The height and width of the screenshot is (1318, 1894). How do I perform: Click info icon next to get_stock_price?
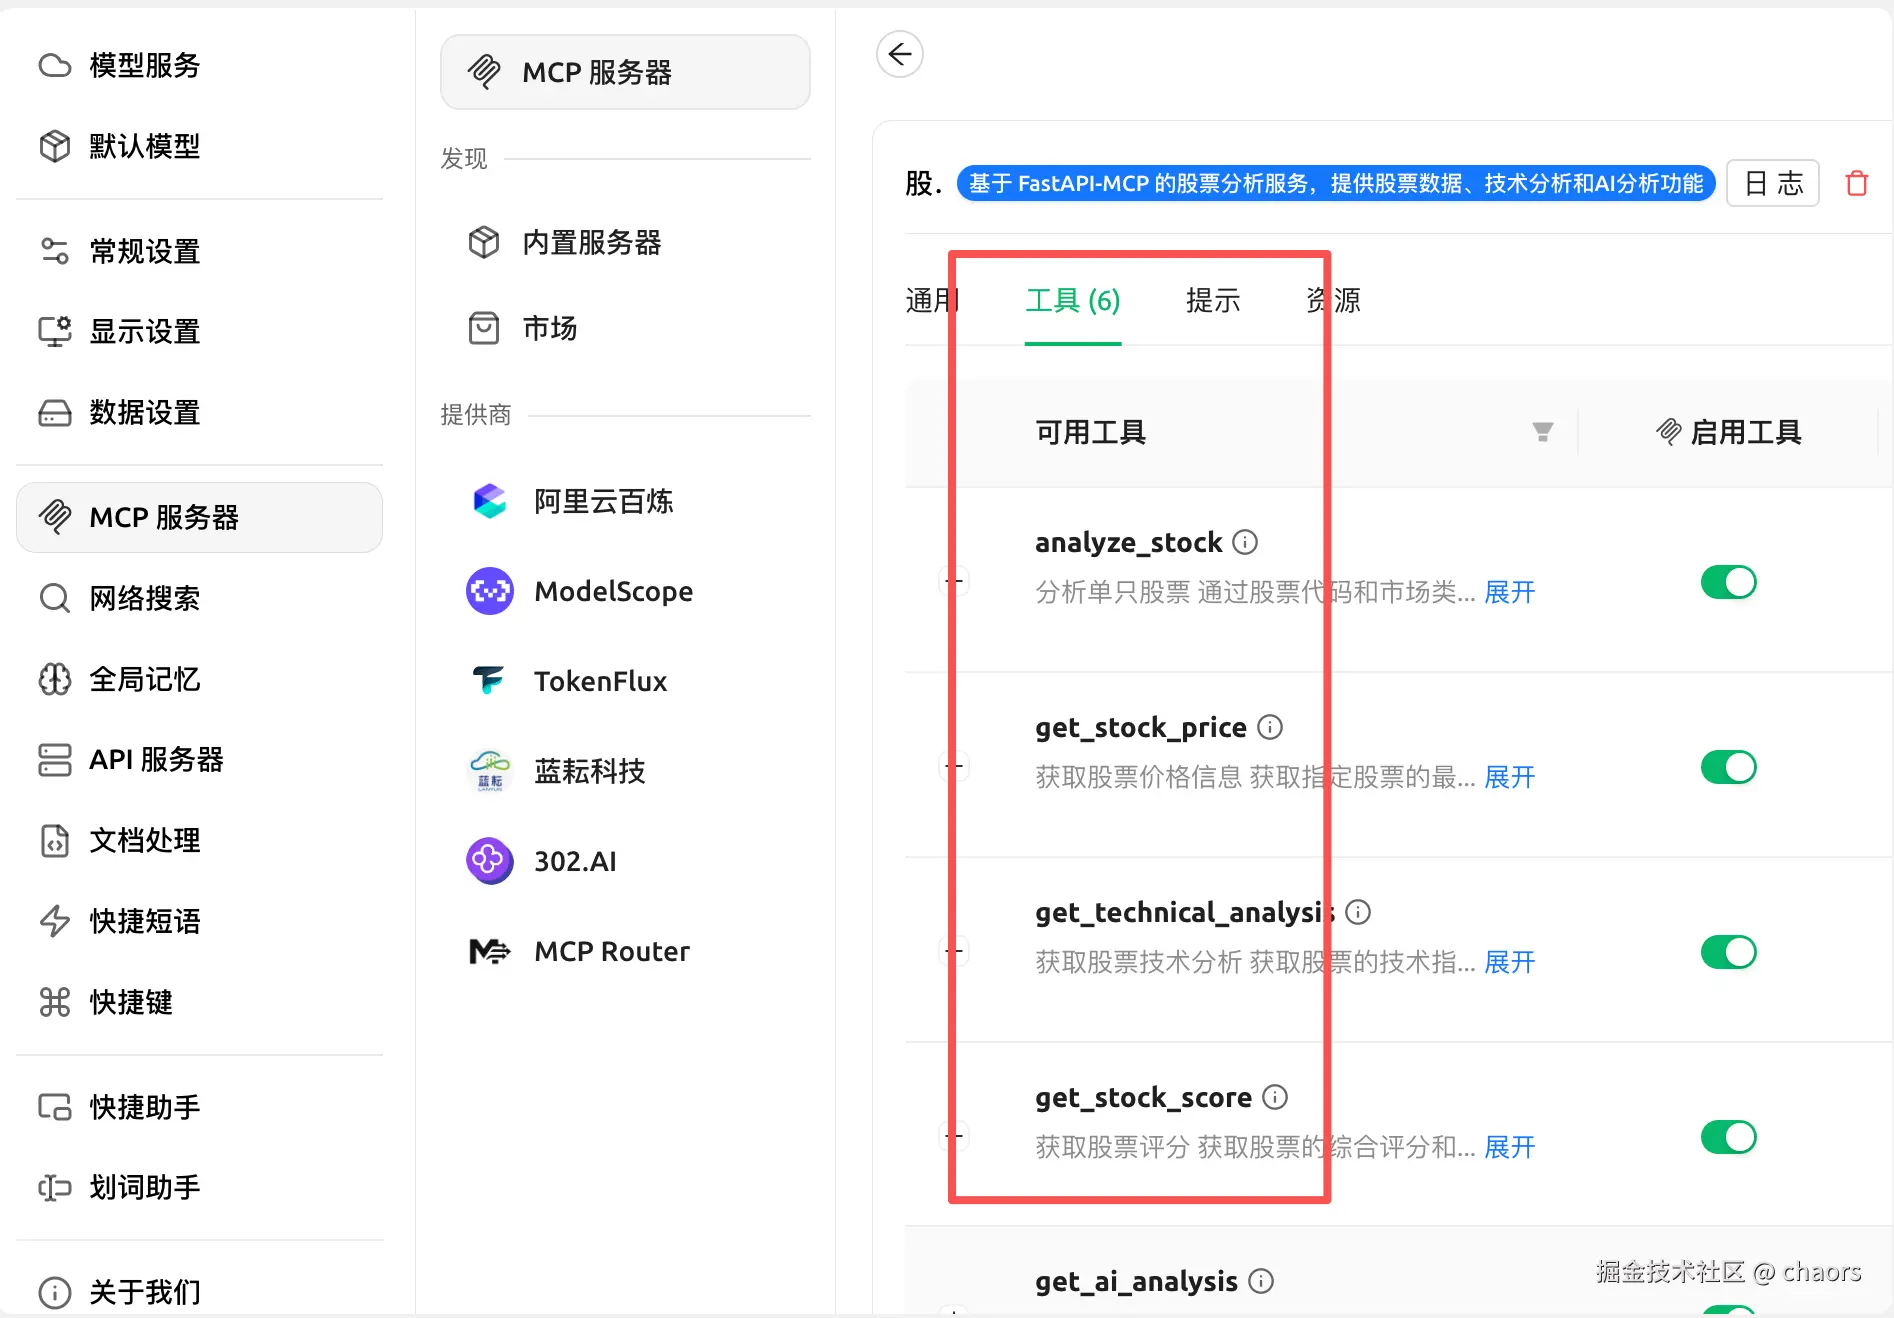click(x=1270, y=727)
